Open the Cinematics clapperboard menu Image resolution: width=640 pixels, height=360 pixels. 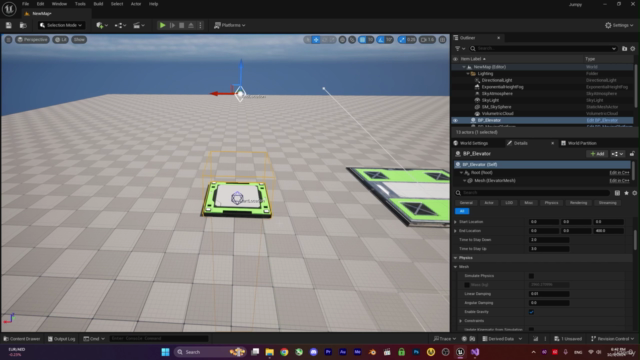(x=139, y=25)
